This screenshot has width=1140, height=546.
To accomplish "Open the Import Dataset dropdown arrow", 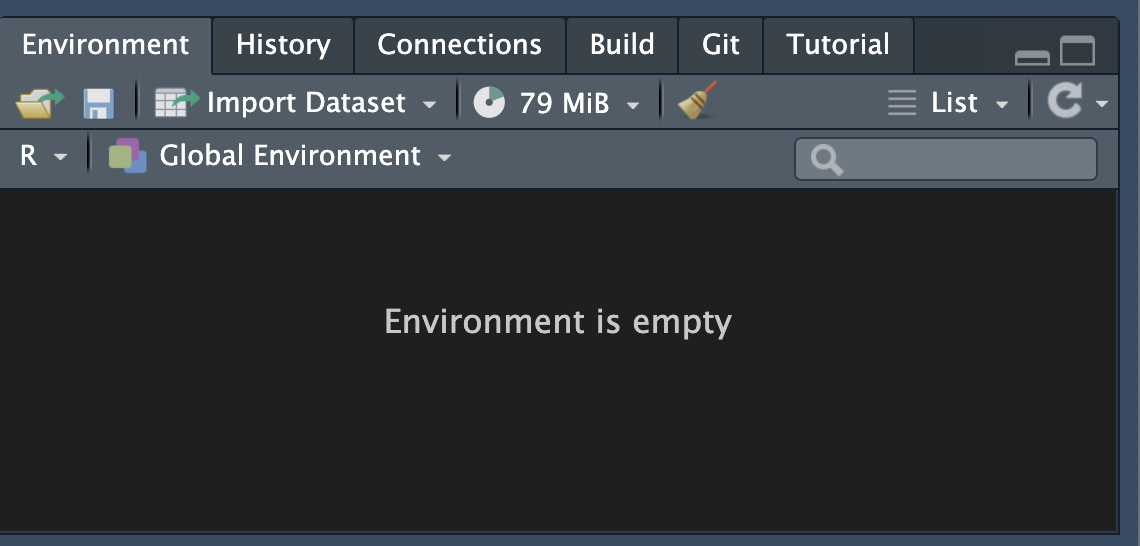I will pyautogui.click(x=430, y=105).
